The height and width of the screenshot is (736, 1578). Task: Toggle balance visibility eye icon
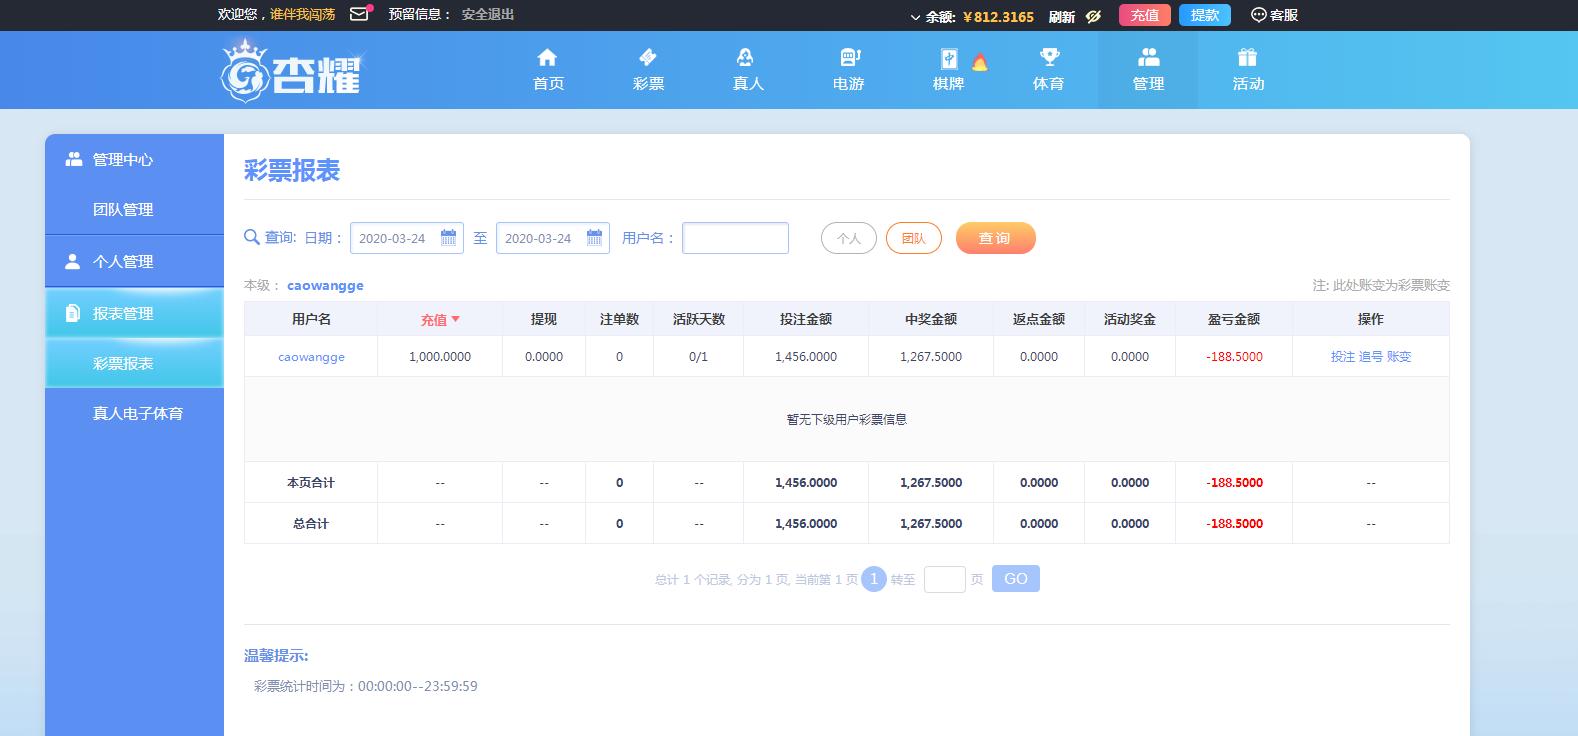coord(1093,16)
